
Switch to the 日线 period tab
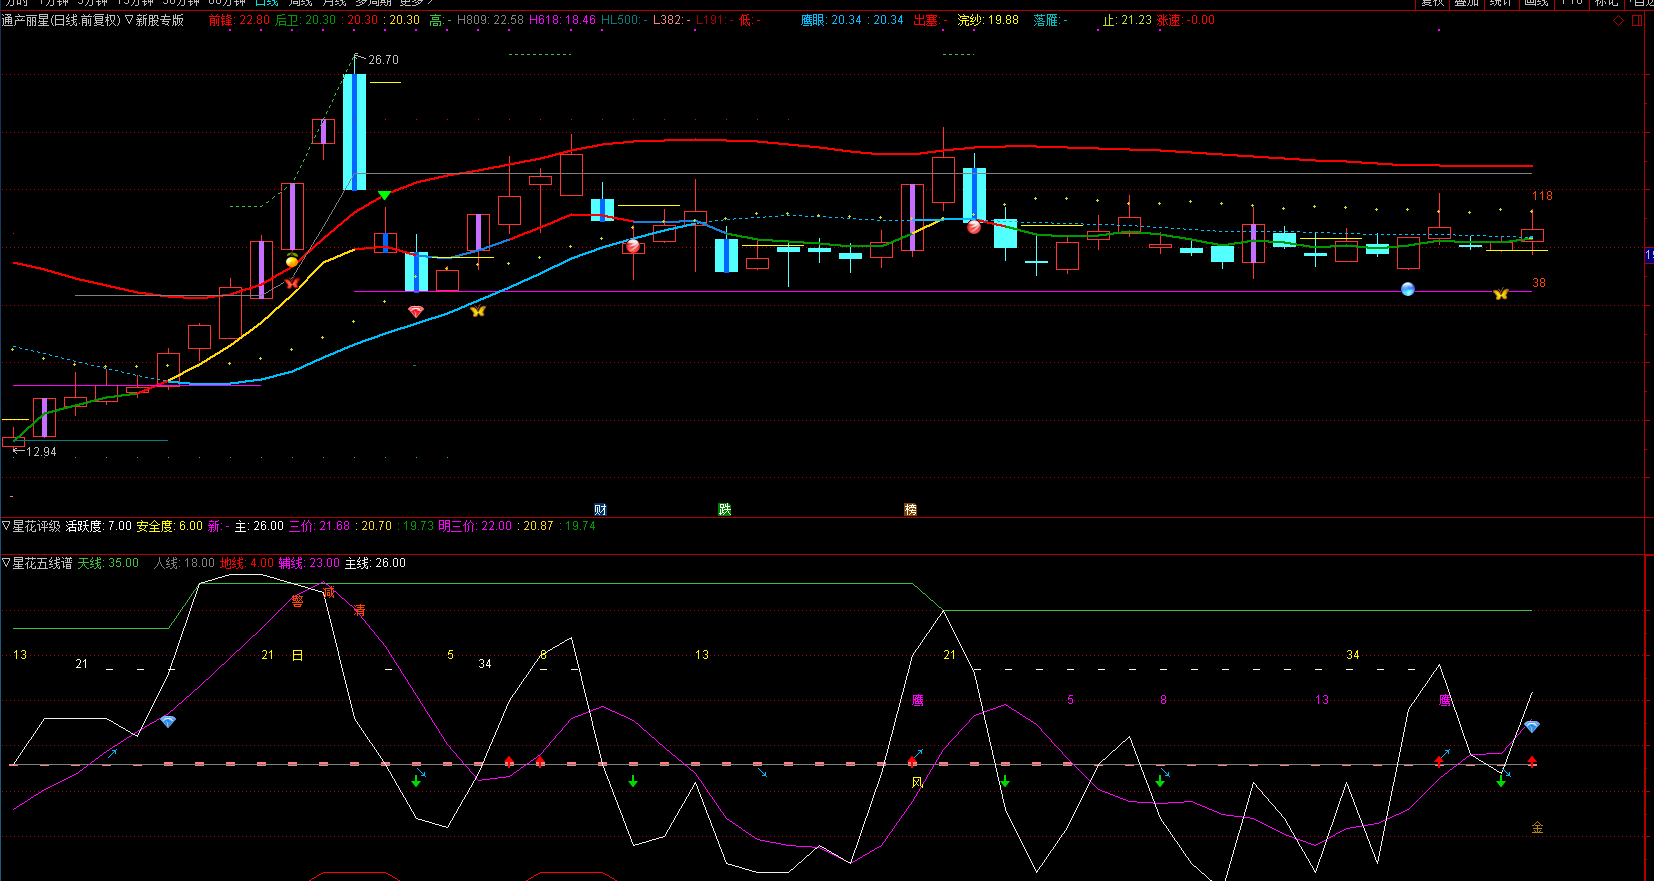point(266,3)
